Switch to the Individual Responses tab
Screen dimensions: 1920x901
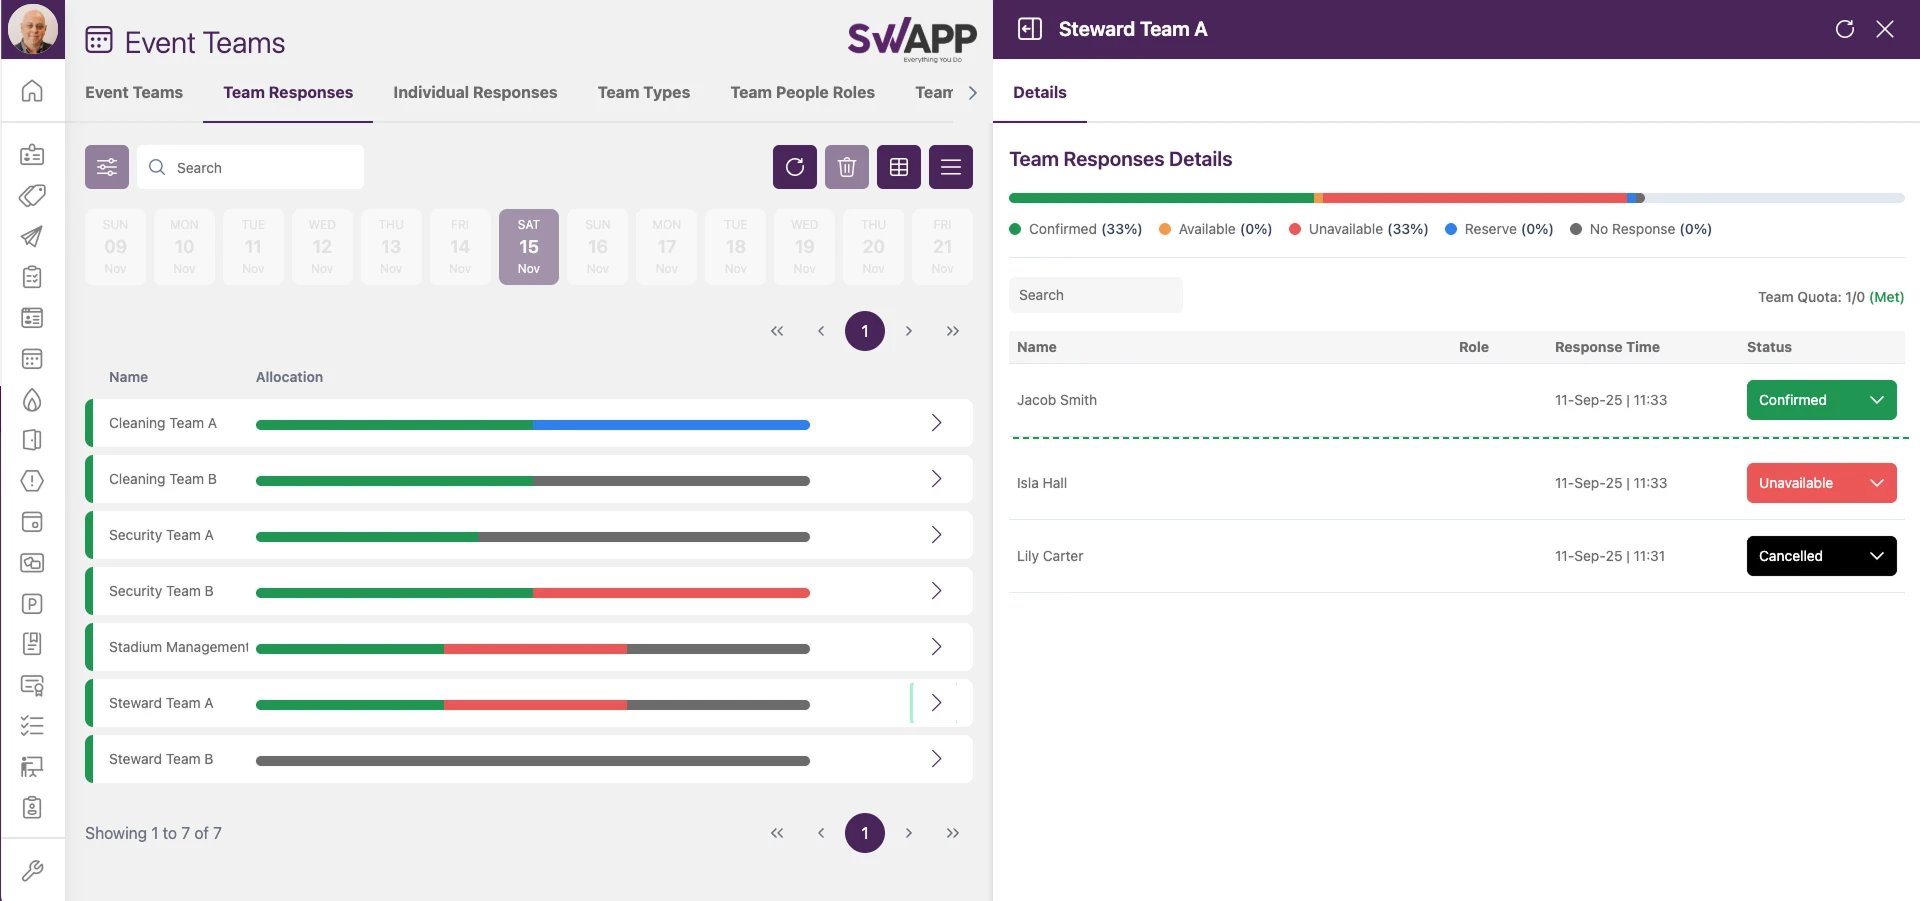point(475,92)
